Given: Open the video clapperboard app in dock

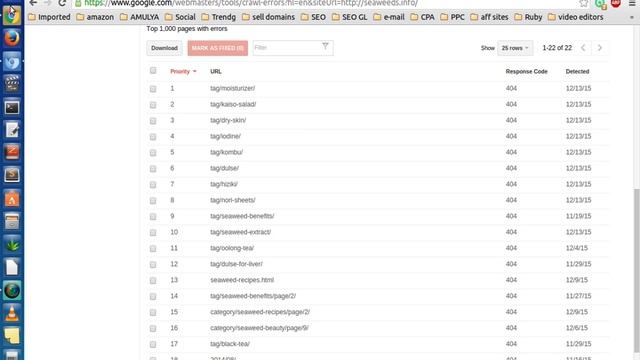Looking at the screenshot, I should click(12, 84).
